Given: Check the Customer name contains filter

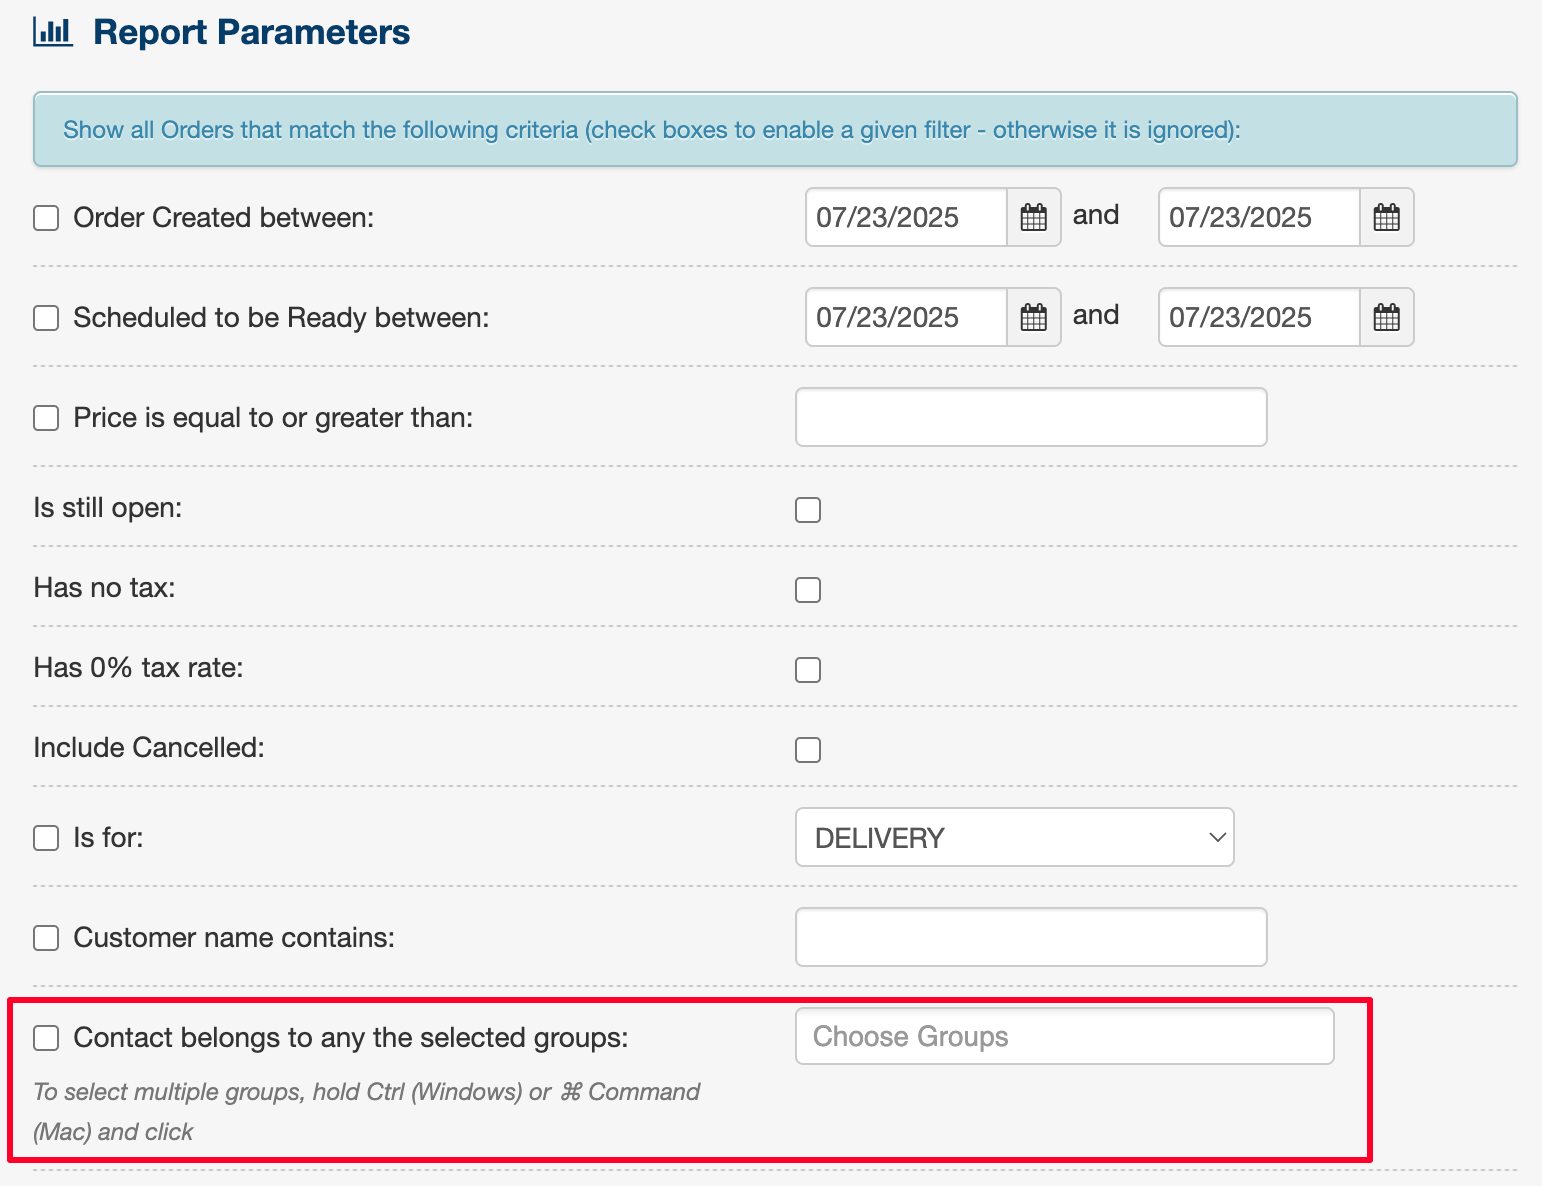Looking at the screenshot, I should click(x=46, y=938).
